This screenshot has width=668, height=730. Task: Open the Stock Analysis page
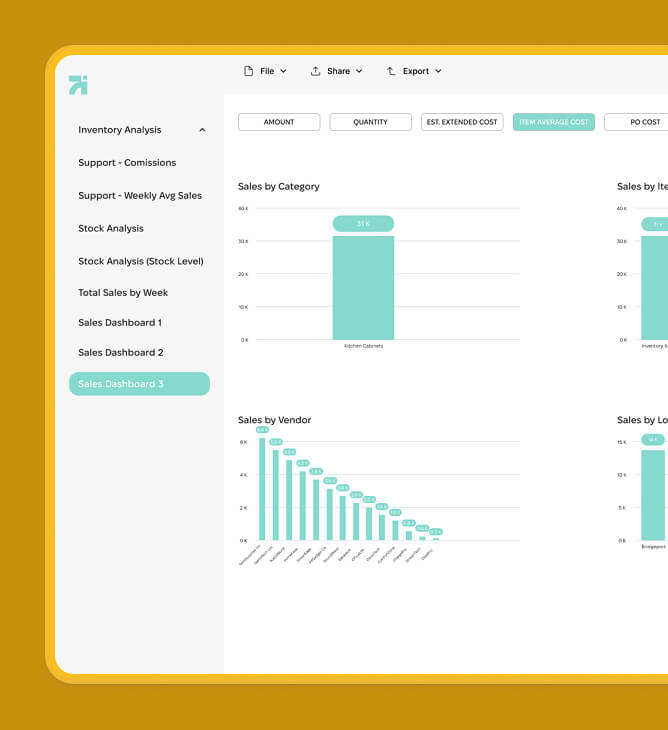click(111, 229)
